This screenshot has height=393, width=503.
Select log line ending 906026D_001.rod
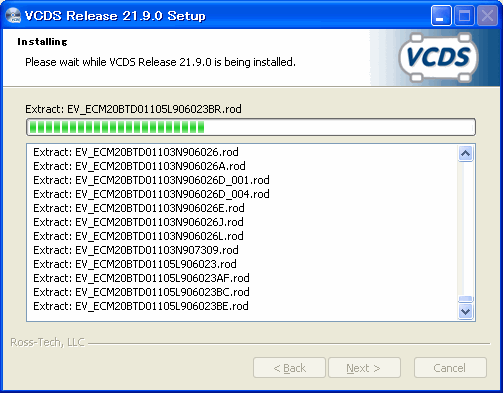(151, 180)
